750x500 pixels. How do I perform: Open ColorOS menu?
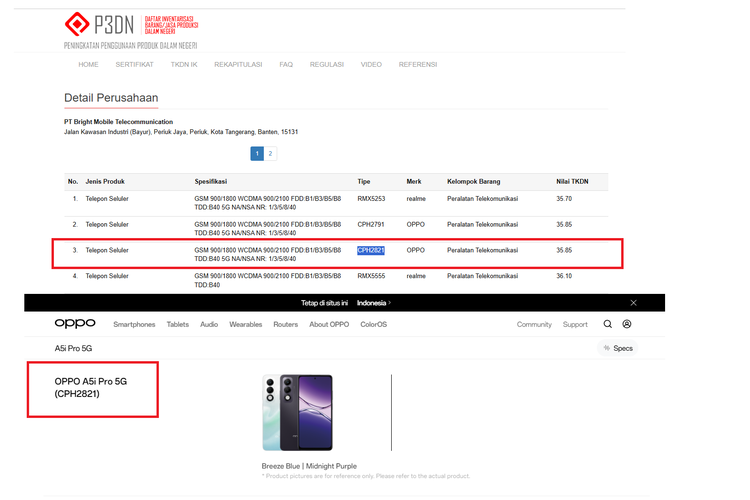374,324
